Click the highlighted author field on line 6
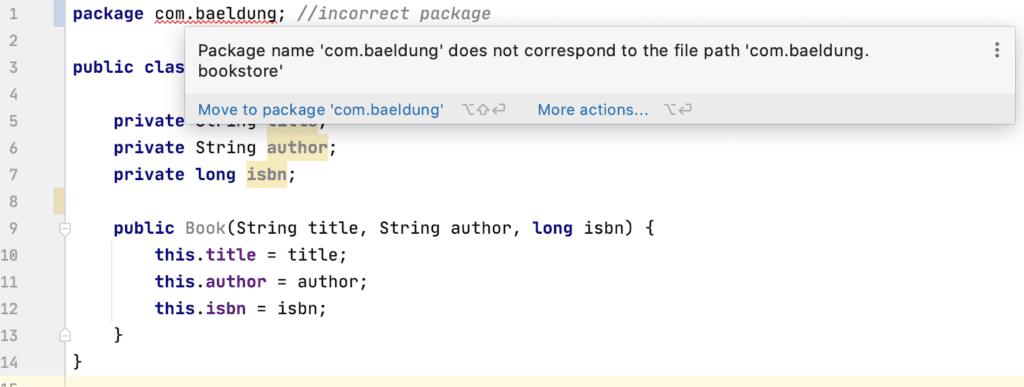Image resolution: width=1024 pixels, height=387 pixels. (x=296, y=148)
